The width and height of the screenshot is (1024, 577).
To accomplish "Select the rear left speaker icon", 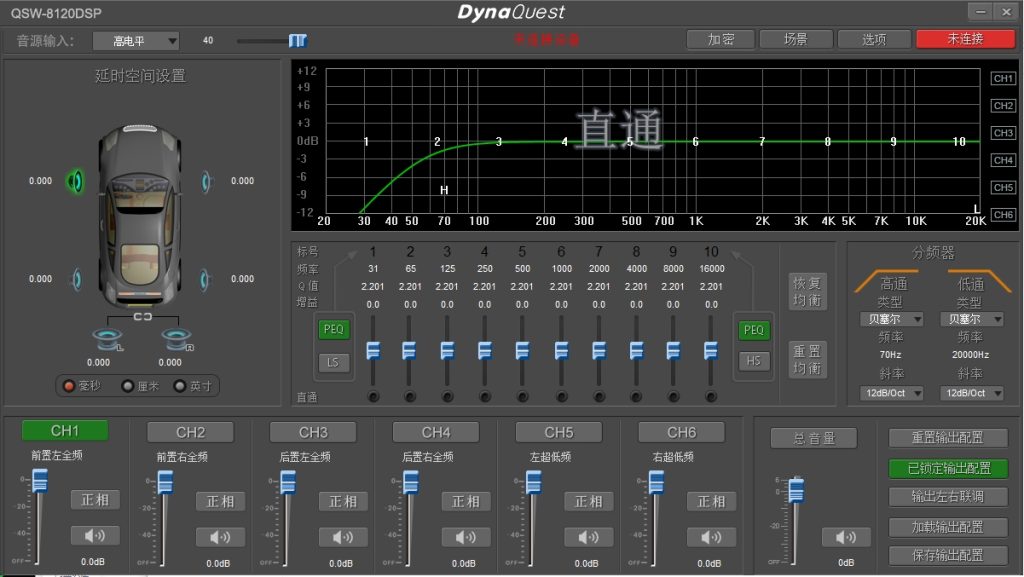I will [77, 279].
